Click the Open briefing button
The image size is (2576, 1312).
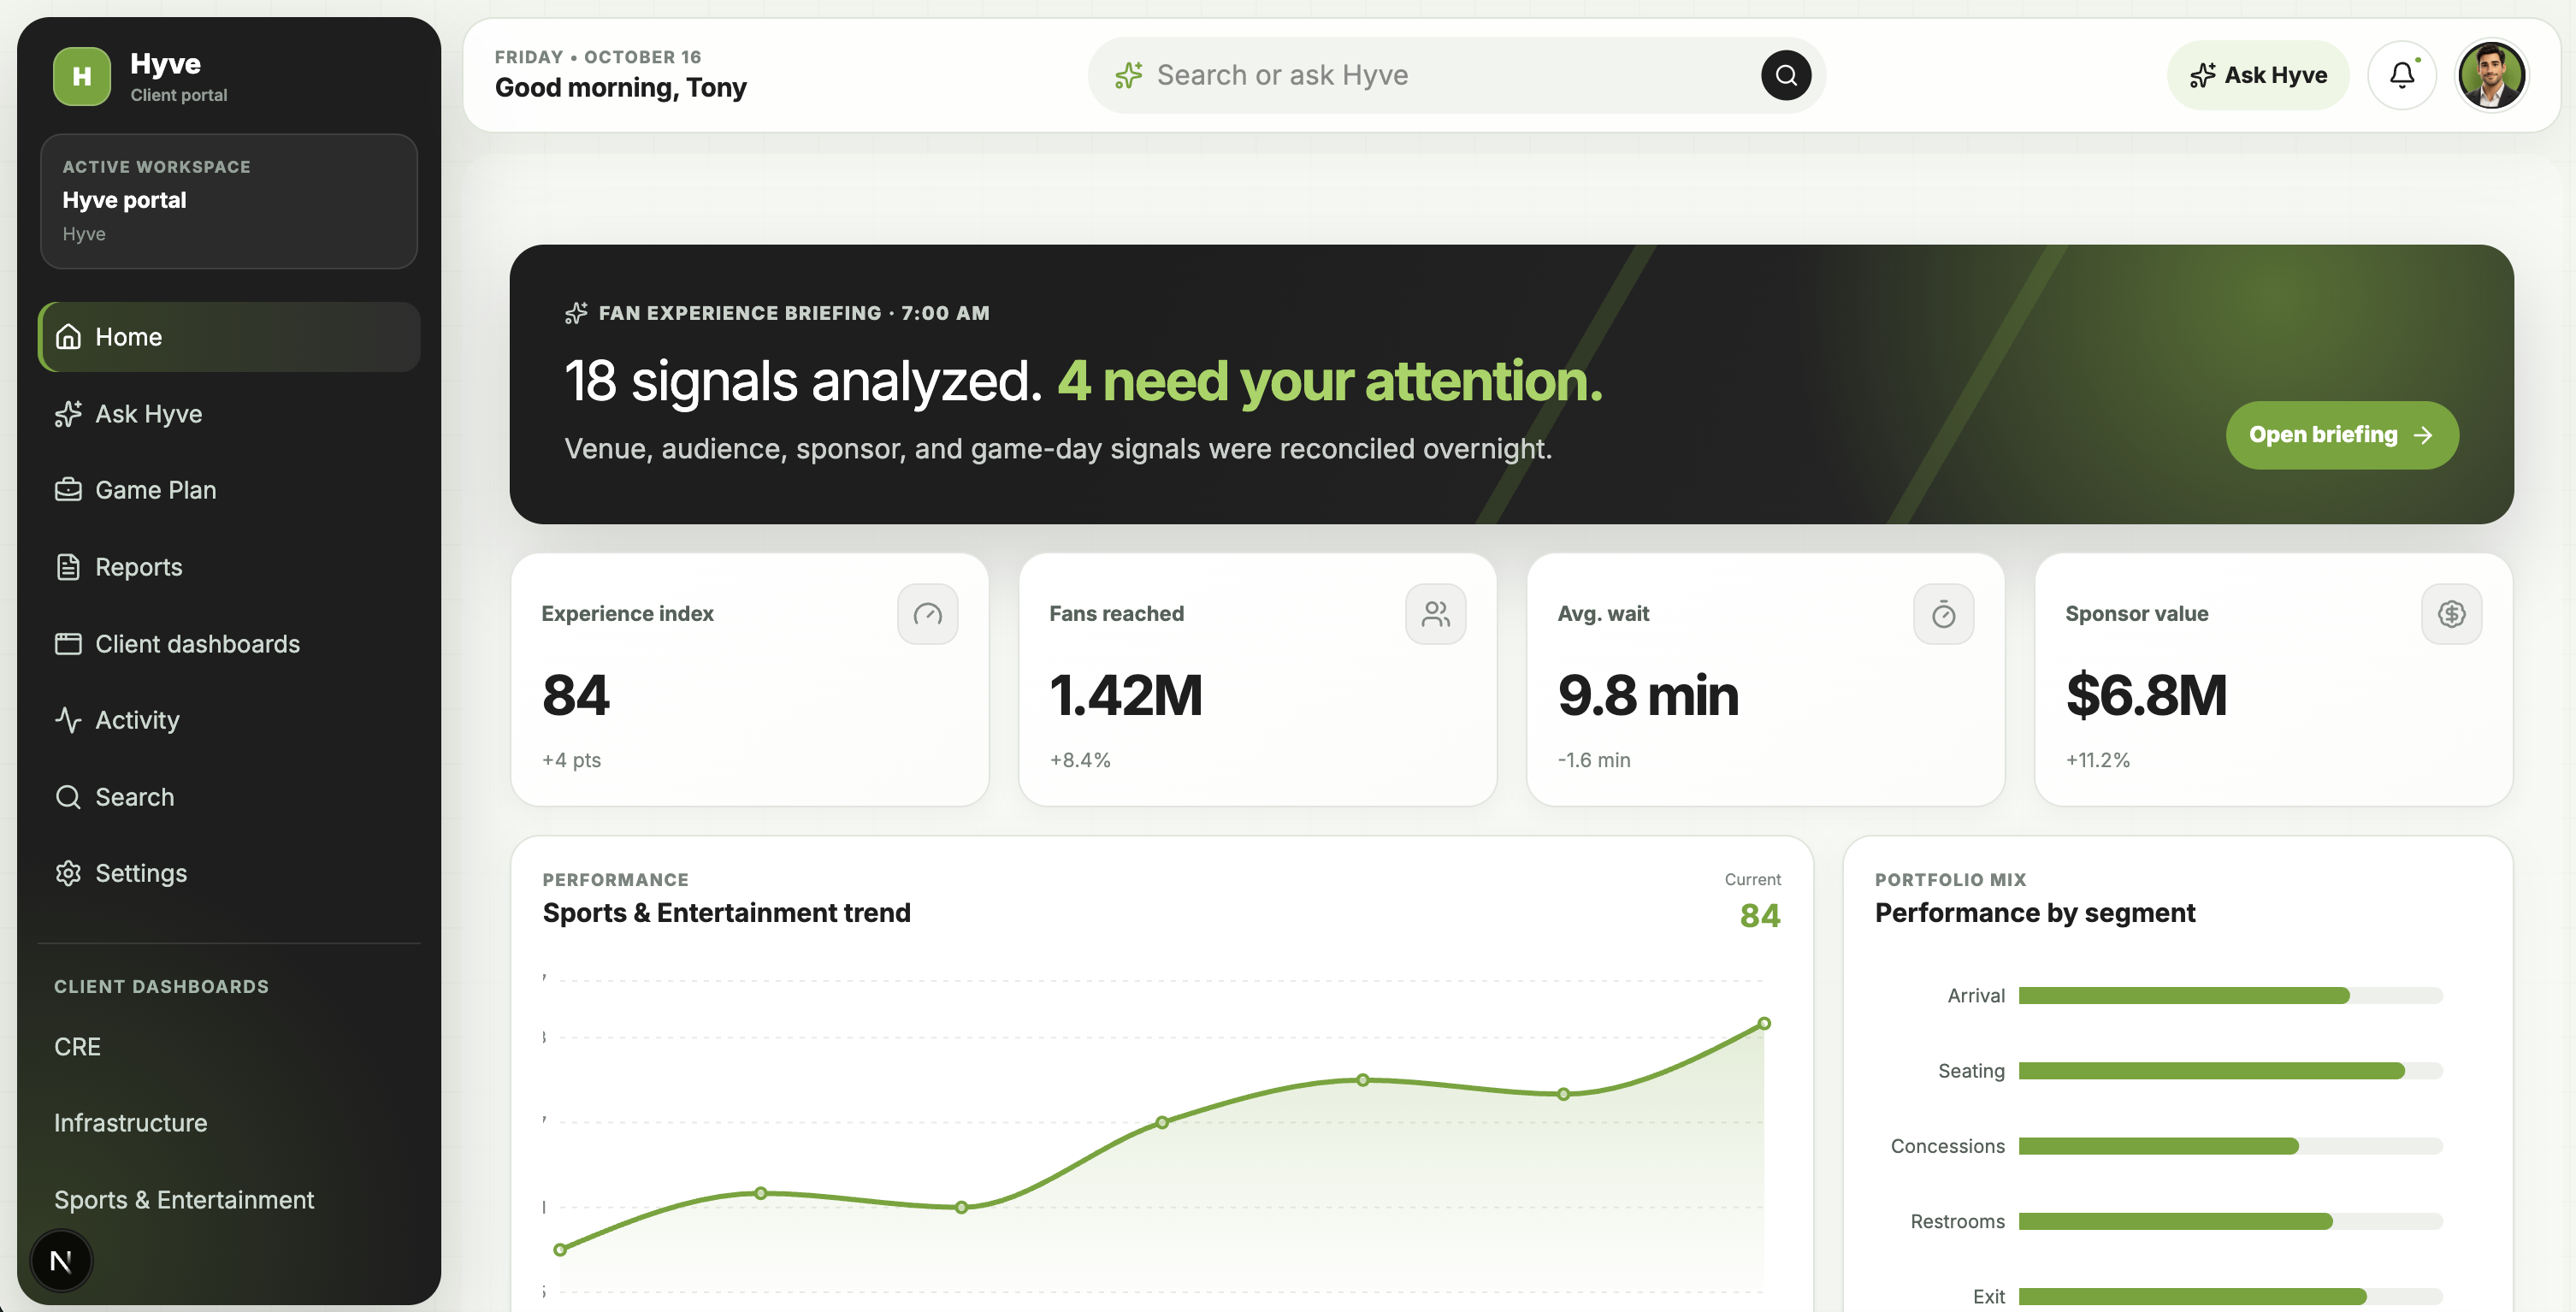pos(2341,435)
